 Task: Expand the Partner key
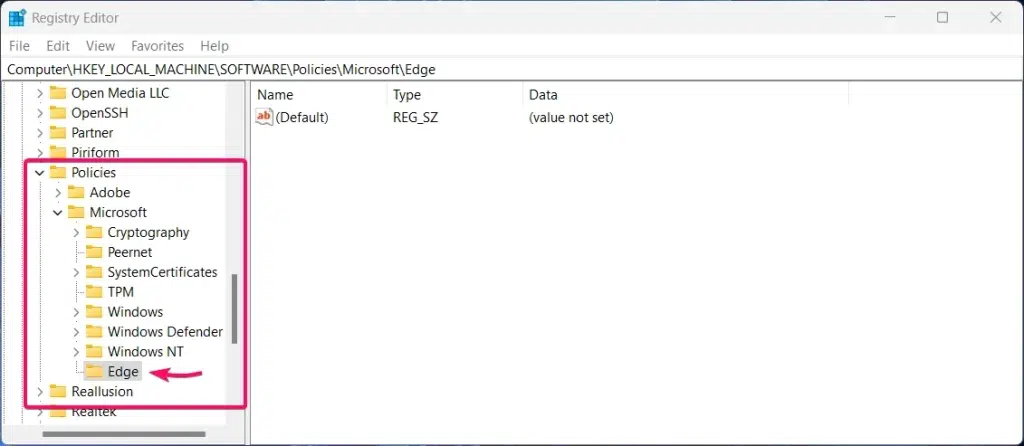tap(40, 133)
